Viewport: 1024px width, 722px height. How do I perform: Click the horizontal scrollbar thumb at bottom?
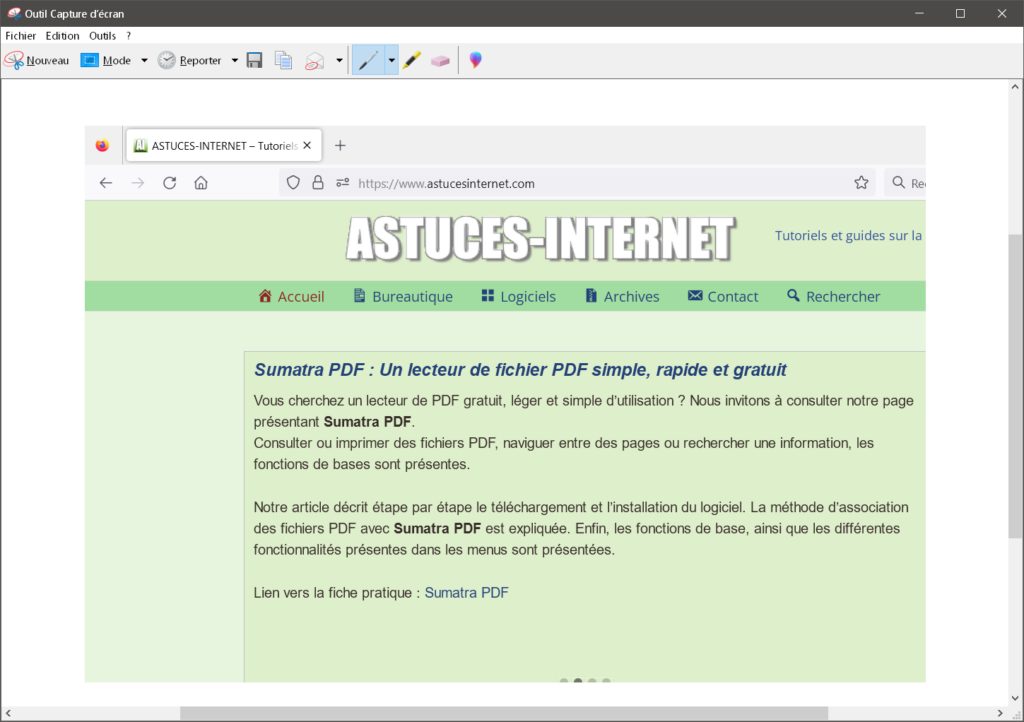tap(503, 713)
